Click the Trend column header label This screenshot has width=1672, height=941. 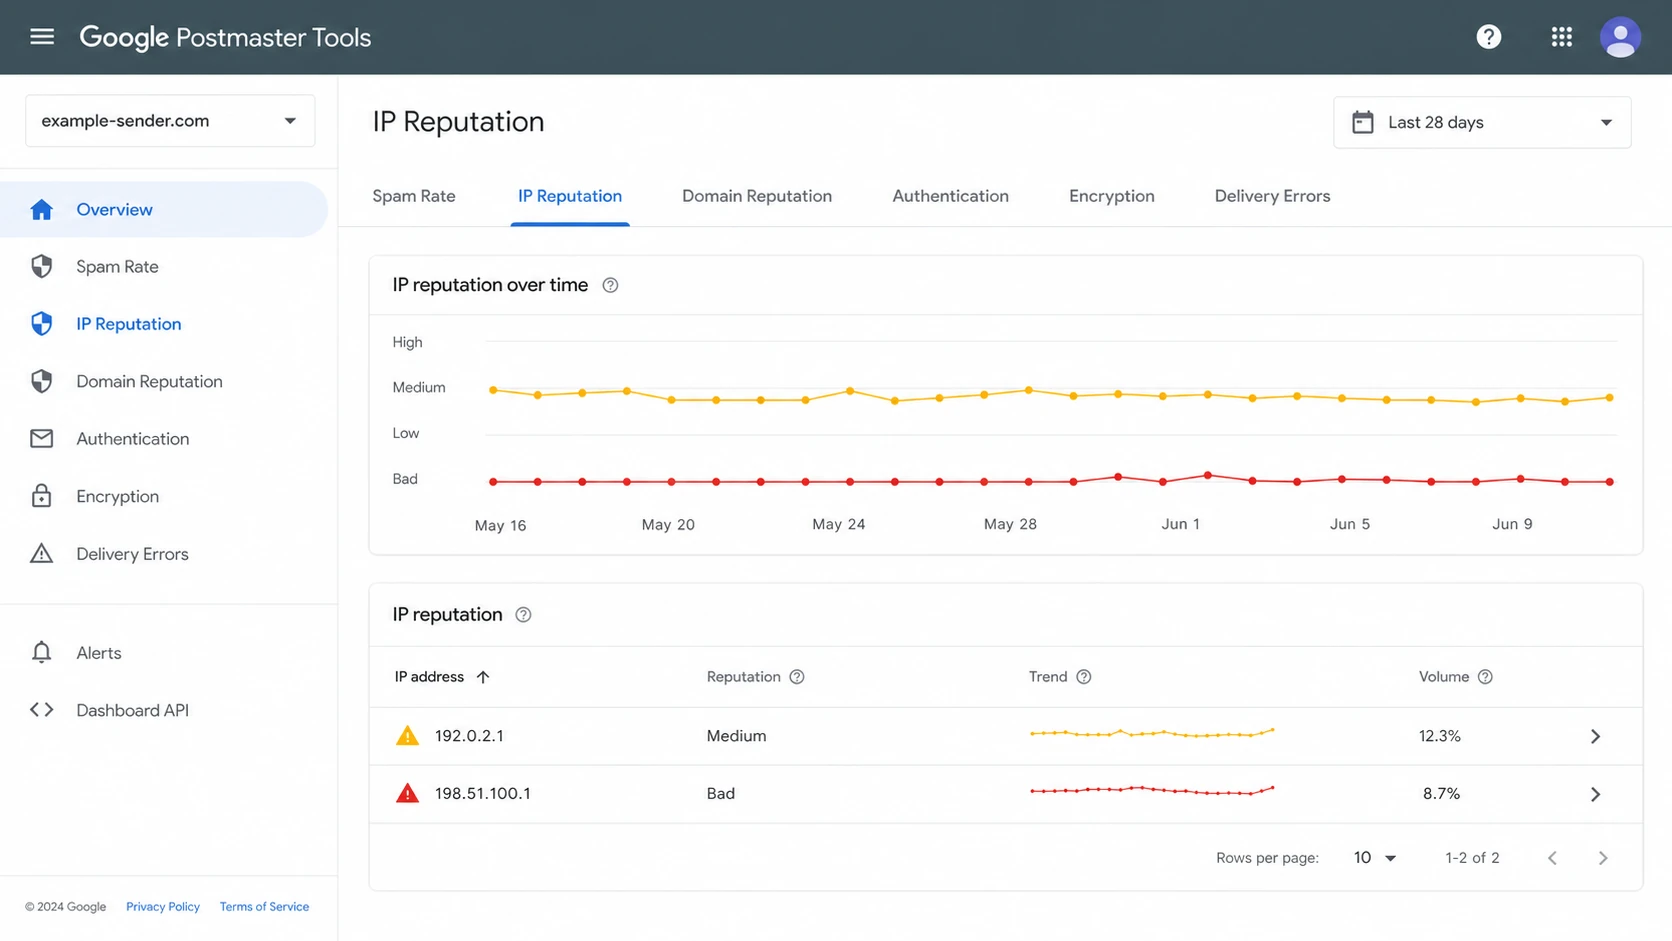1048,677
